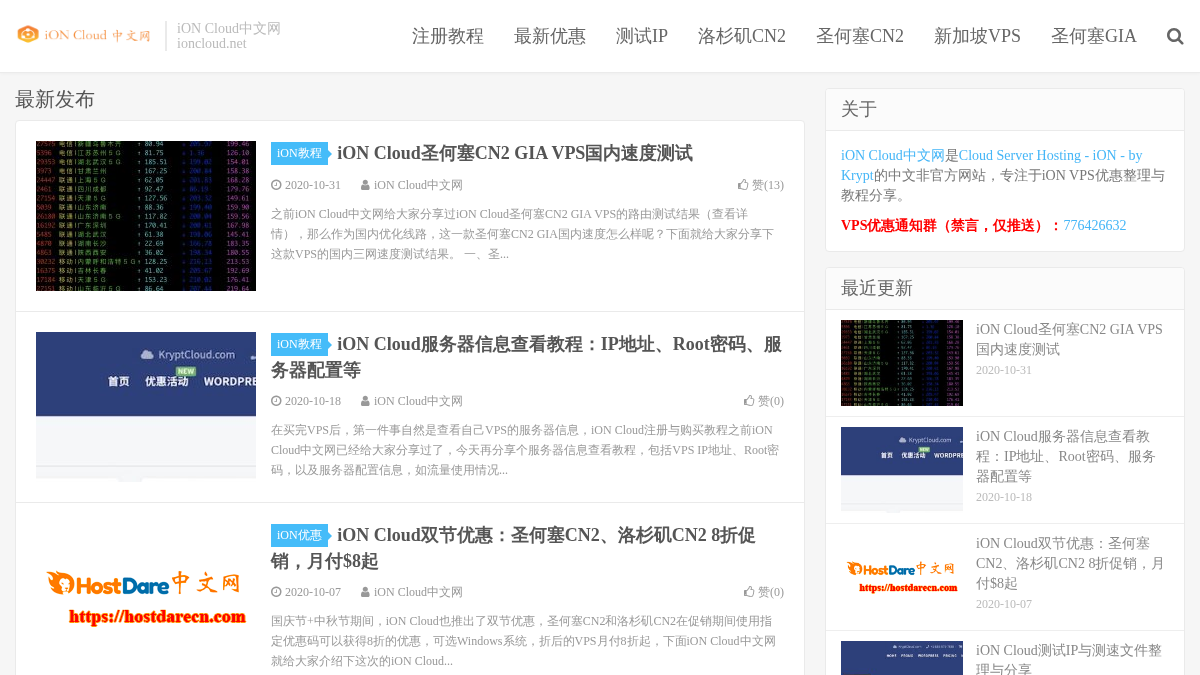Screen dimensions: 1200x675
Task: Open the search magnifier icon
Action: click(1175, 36)
